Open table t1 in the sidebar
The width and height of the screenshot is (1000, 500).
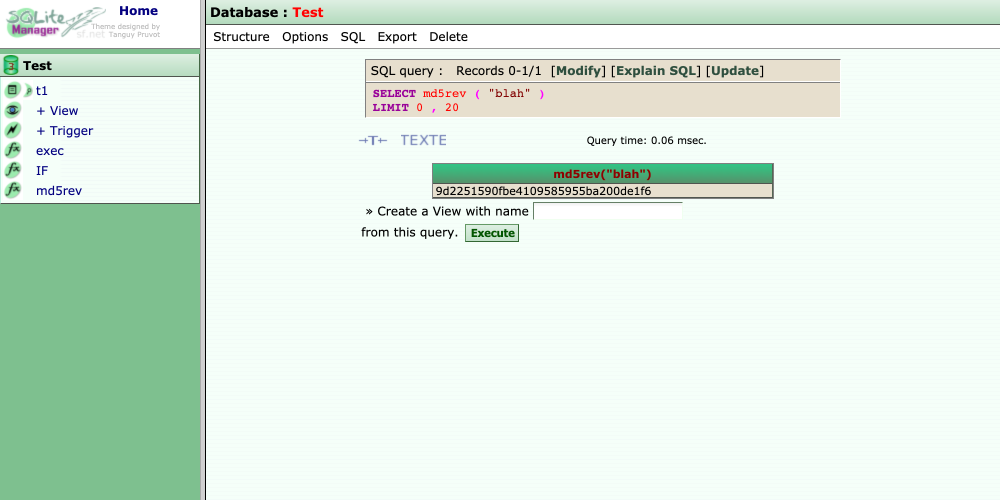[41, 91]
